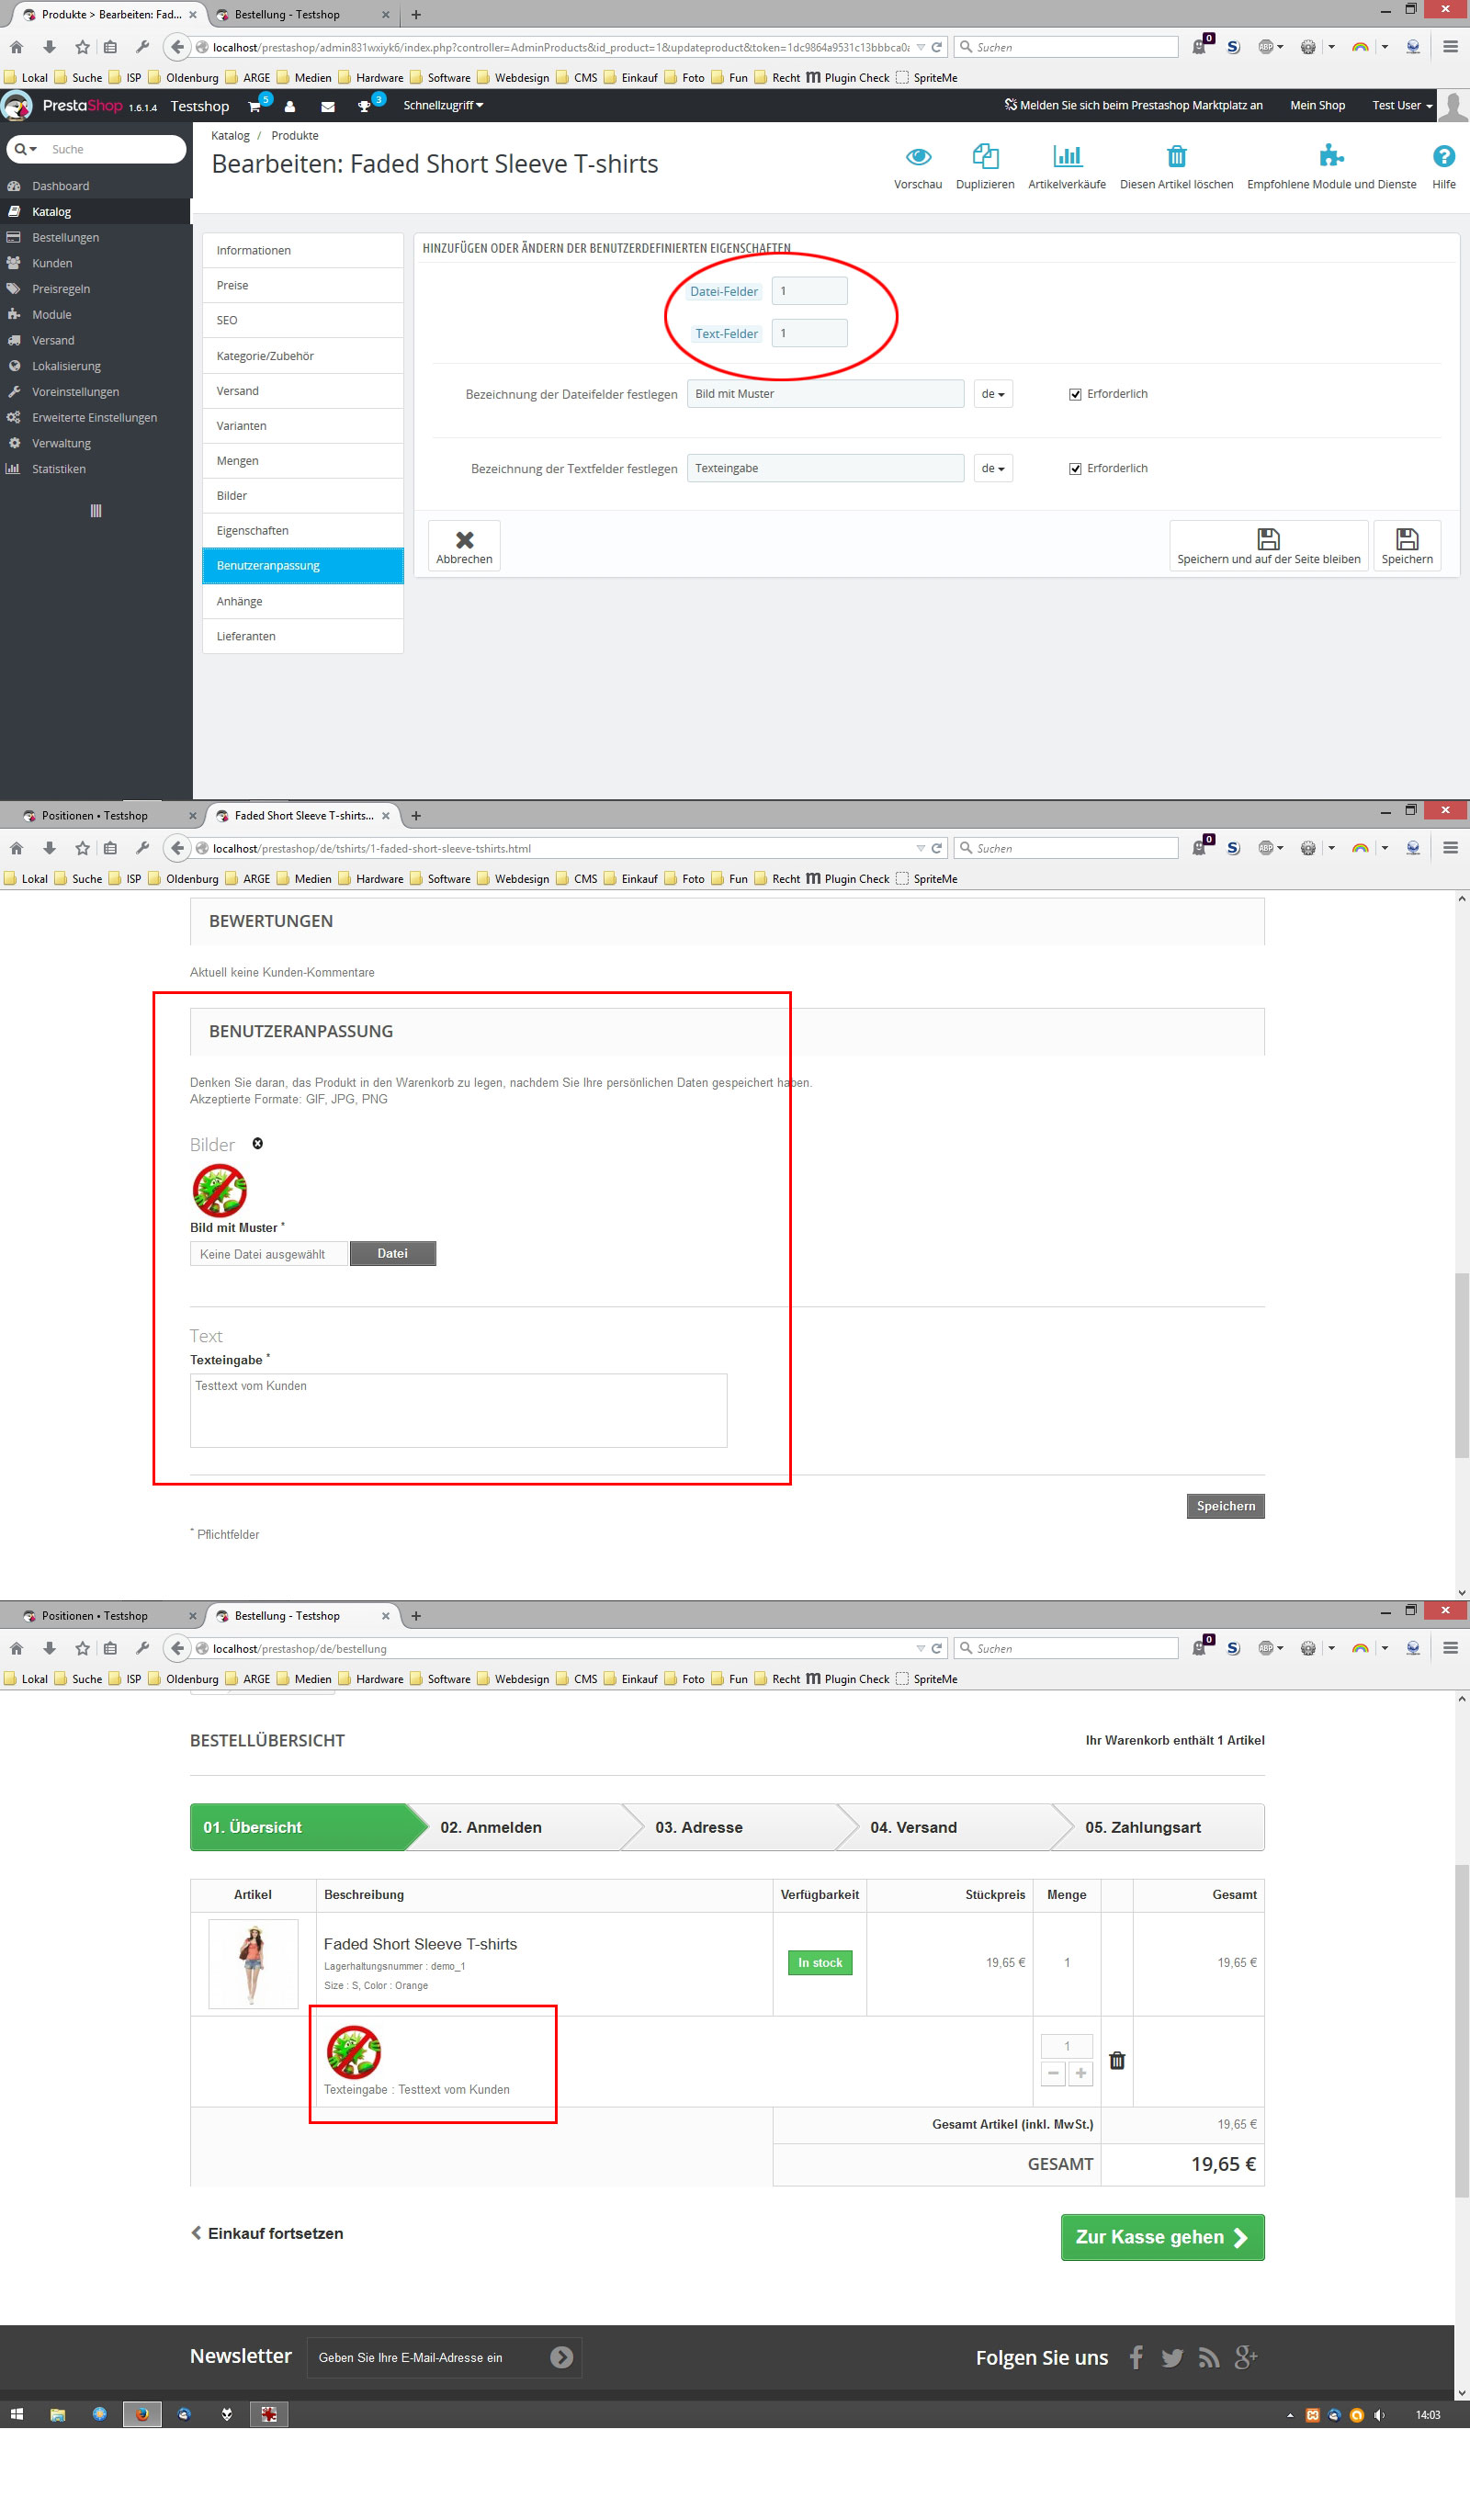Click the T-shirt product thumbnail in cart
This screenshot has height=2520, width=1470.
253,1963
